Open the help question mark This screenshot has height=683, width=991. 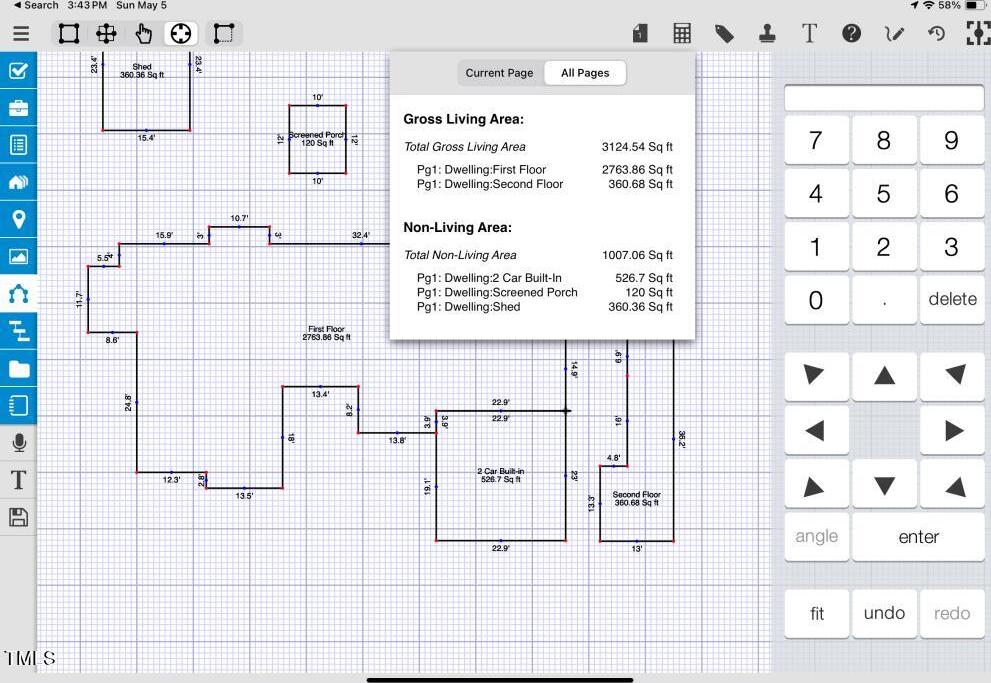click(x=851, y=33)
